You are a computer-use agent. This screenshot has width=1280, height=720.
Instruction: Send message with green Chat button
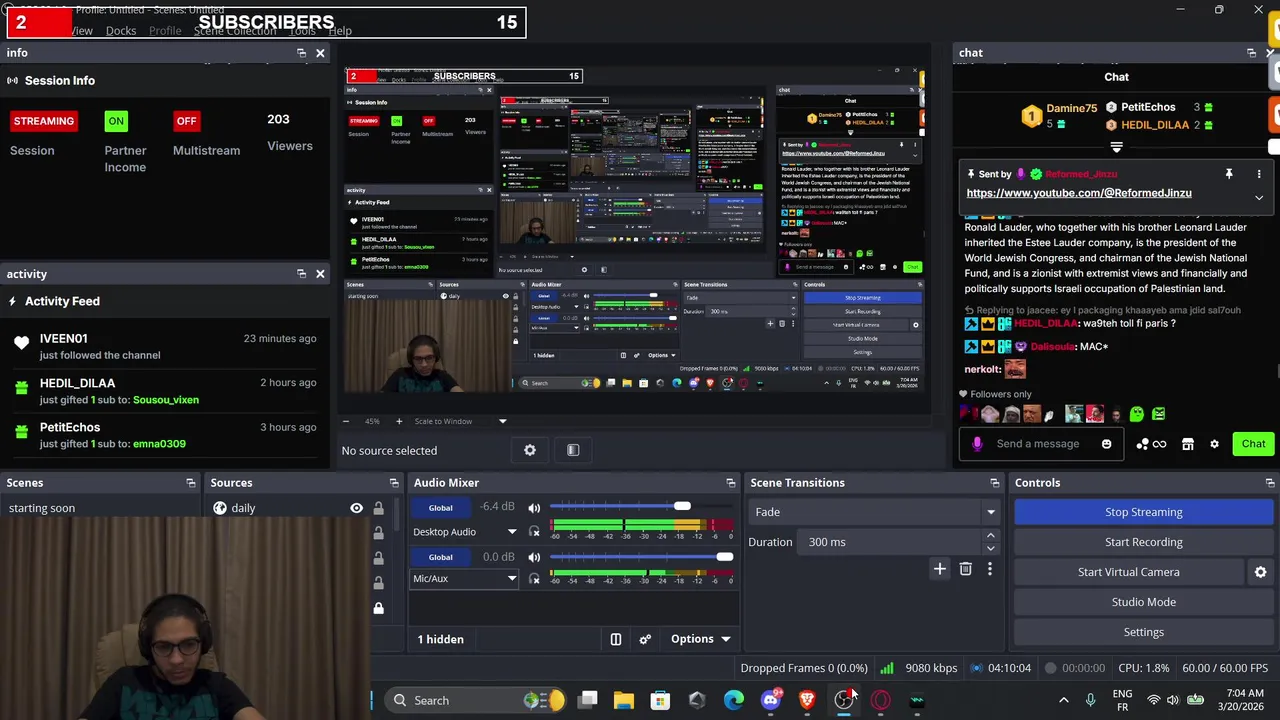(x=1253, y=444)
